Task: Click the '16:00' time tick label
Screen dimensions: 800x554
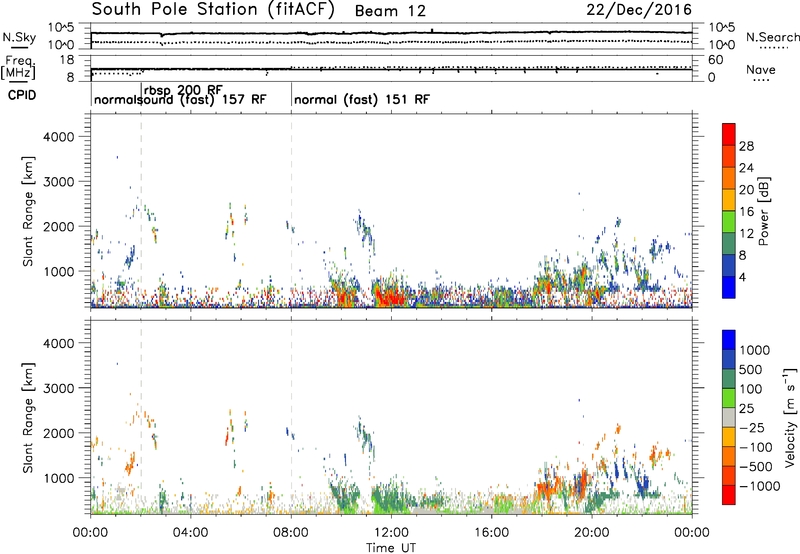Action: coord(491,533)
